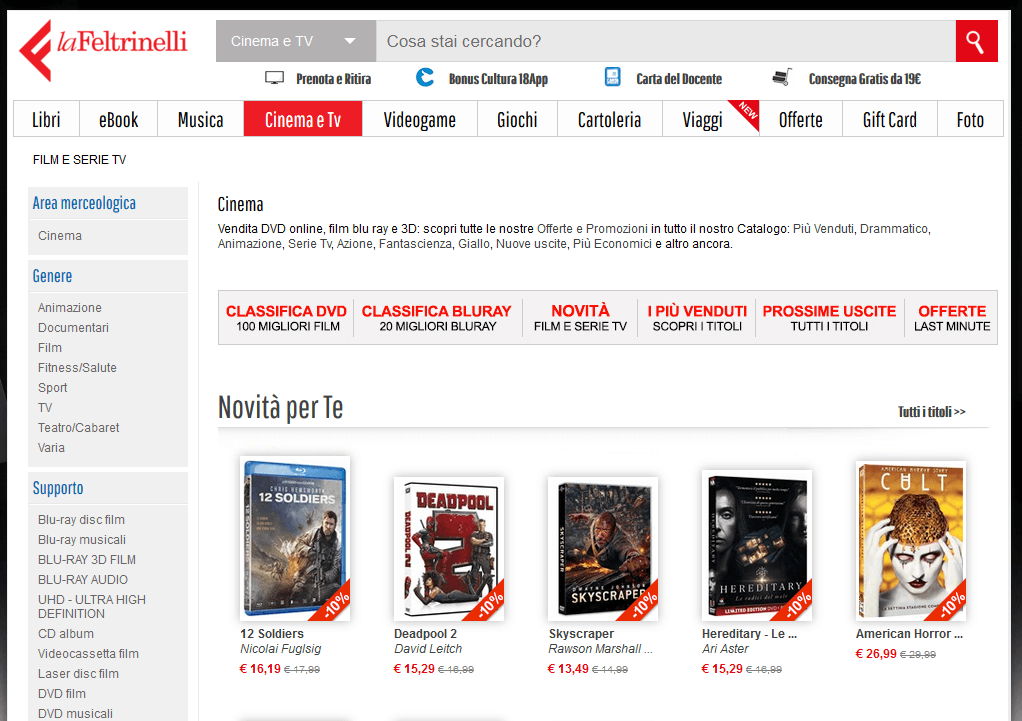Select Cinema under Area merceologica
The height and width of the screenshot is (721, 1022).
(60, 235)
